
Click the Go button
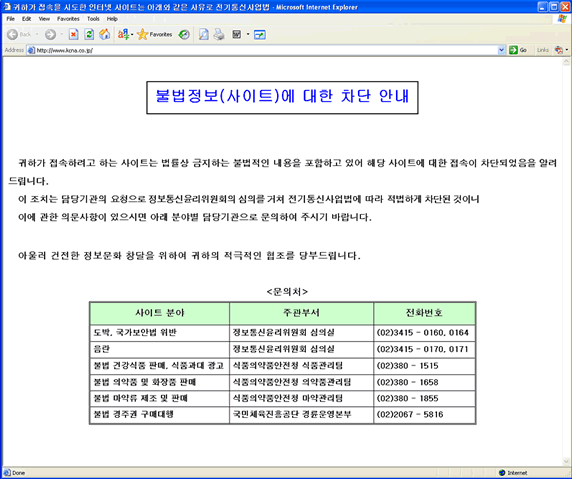point(518,50)
